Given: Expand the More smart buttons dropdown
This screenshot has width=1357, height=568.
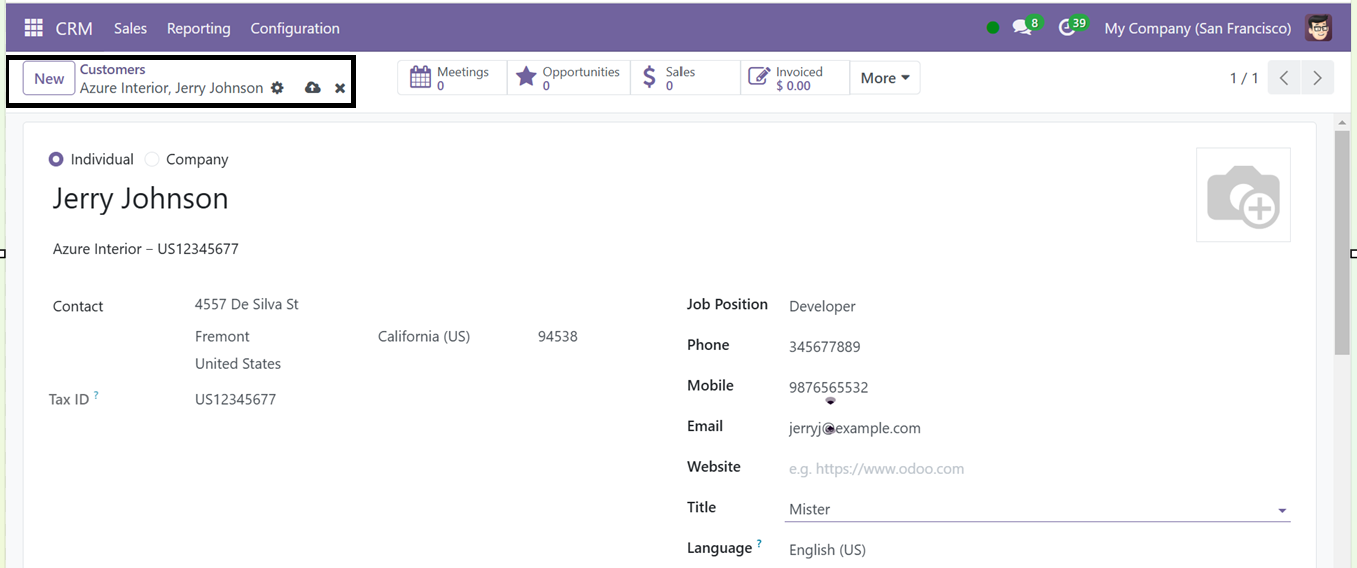Looking at the screenshot, I should coord(885,78).
